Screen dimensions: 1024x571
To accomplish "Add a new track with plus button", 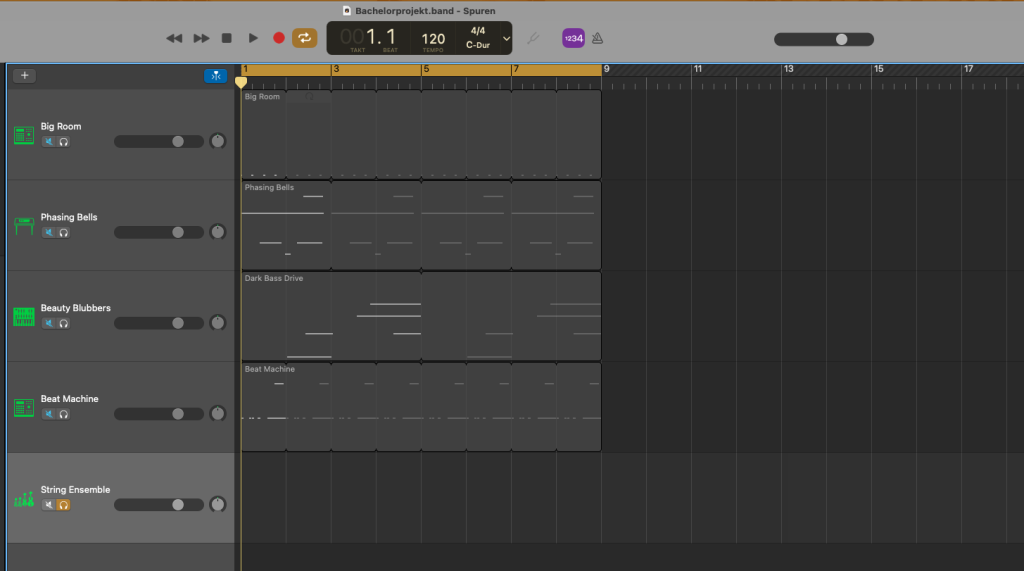I will pos(25,76).
